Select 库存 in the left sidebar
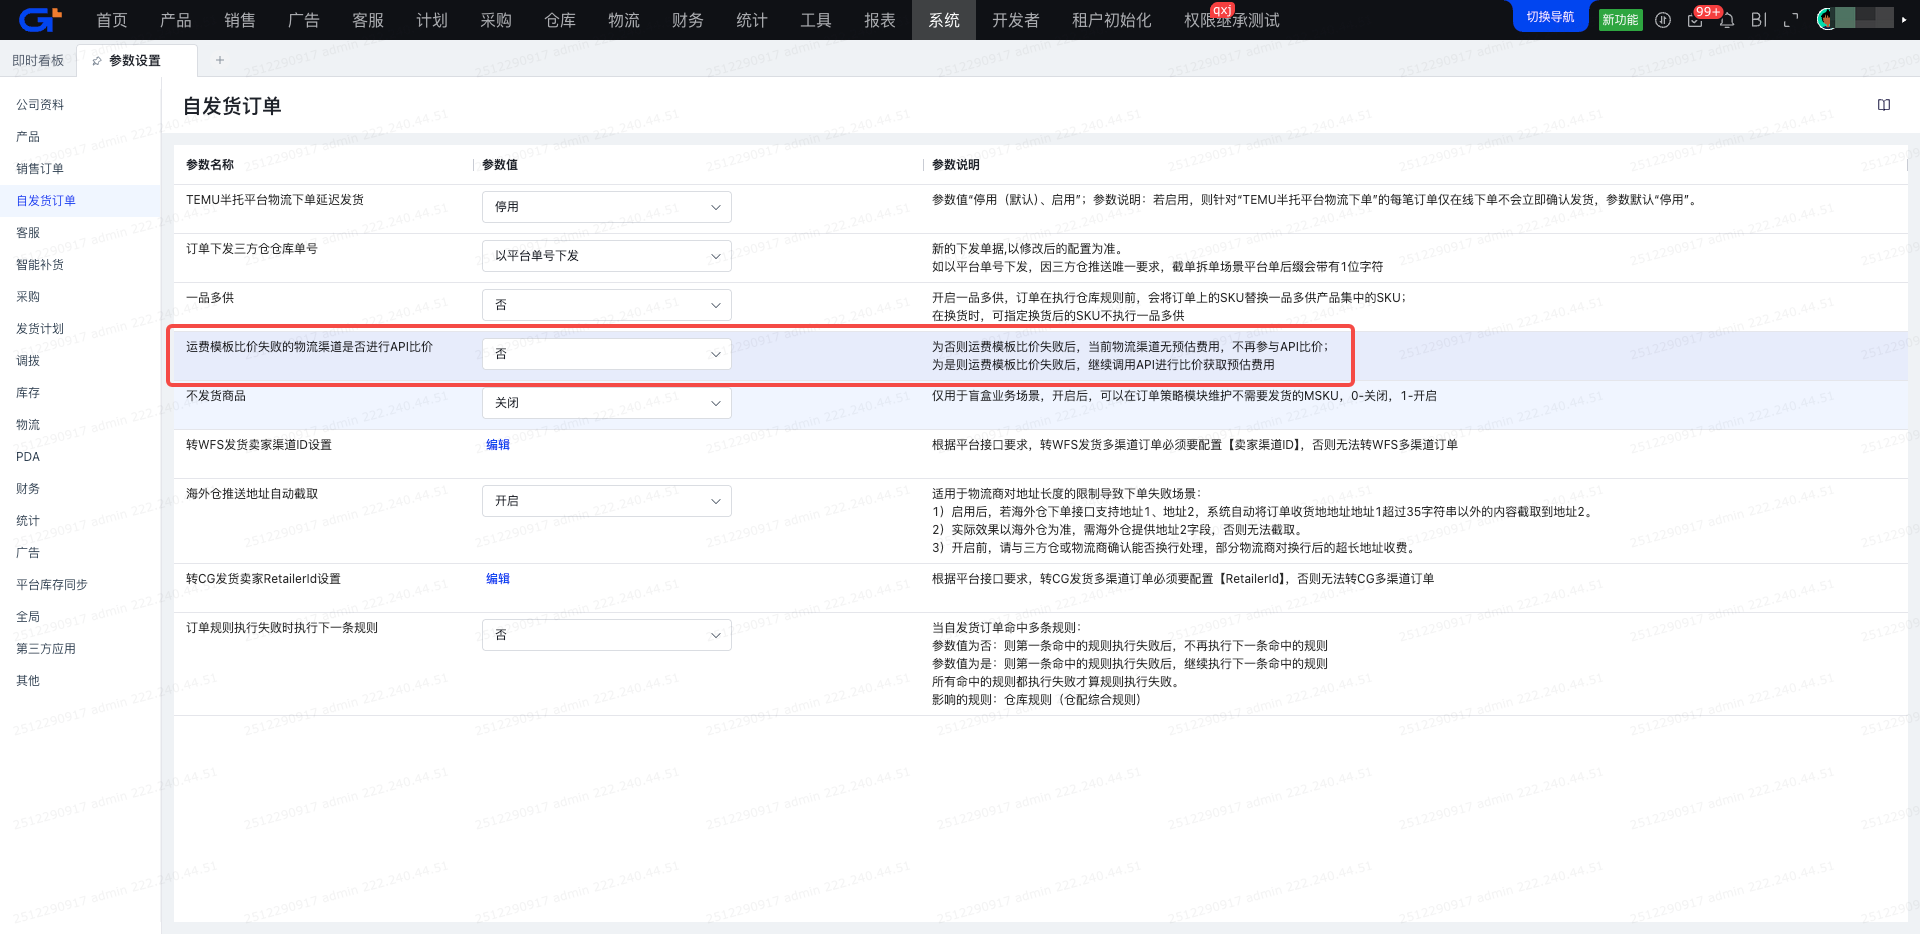Image resolution: width=1920 pixels, height=934 pixels. [80, 393]
